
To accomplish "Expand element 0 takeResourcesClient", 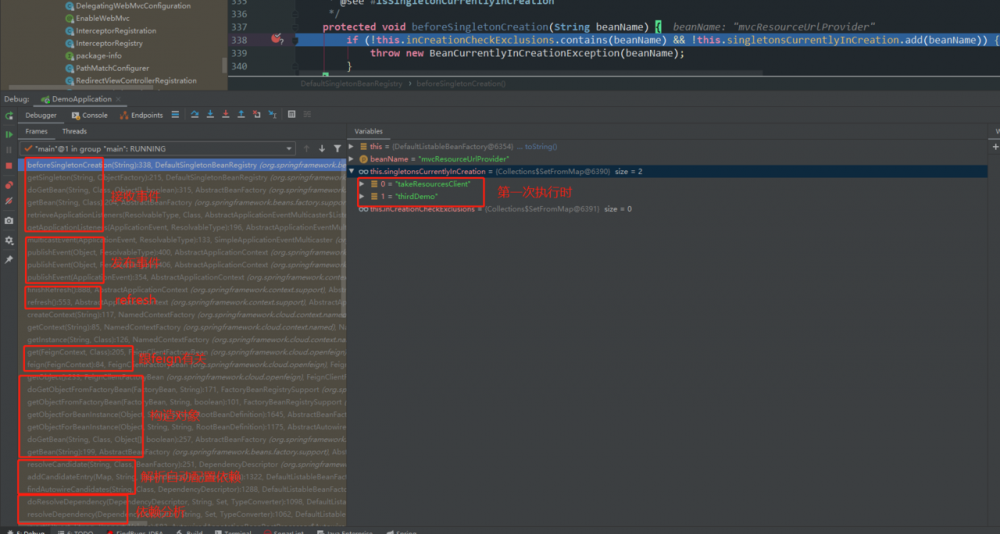I will click(x=362, y=184).
